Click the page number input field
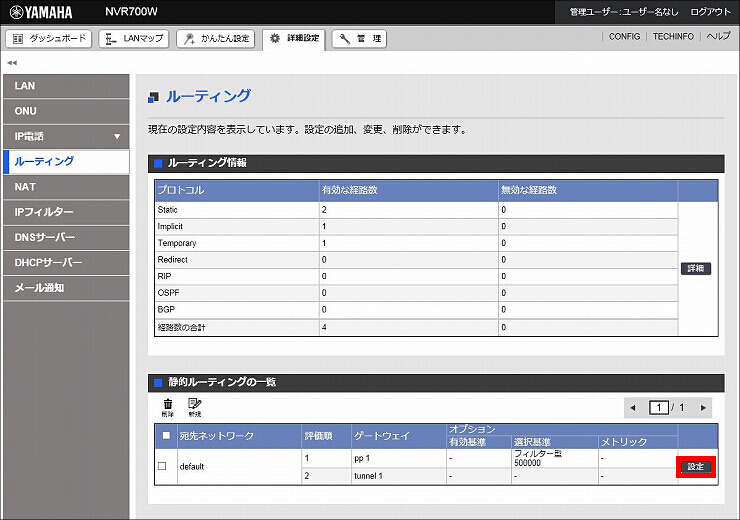Screen dimensions: 740x520 (658, 407)
